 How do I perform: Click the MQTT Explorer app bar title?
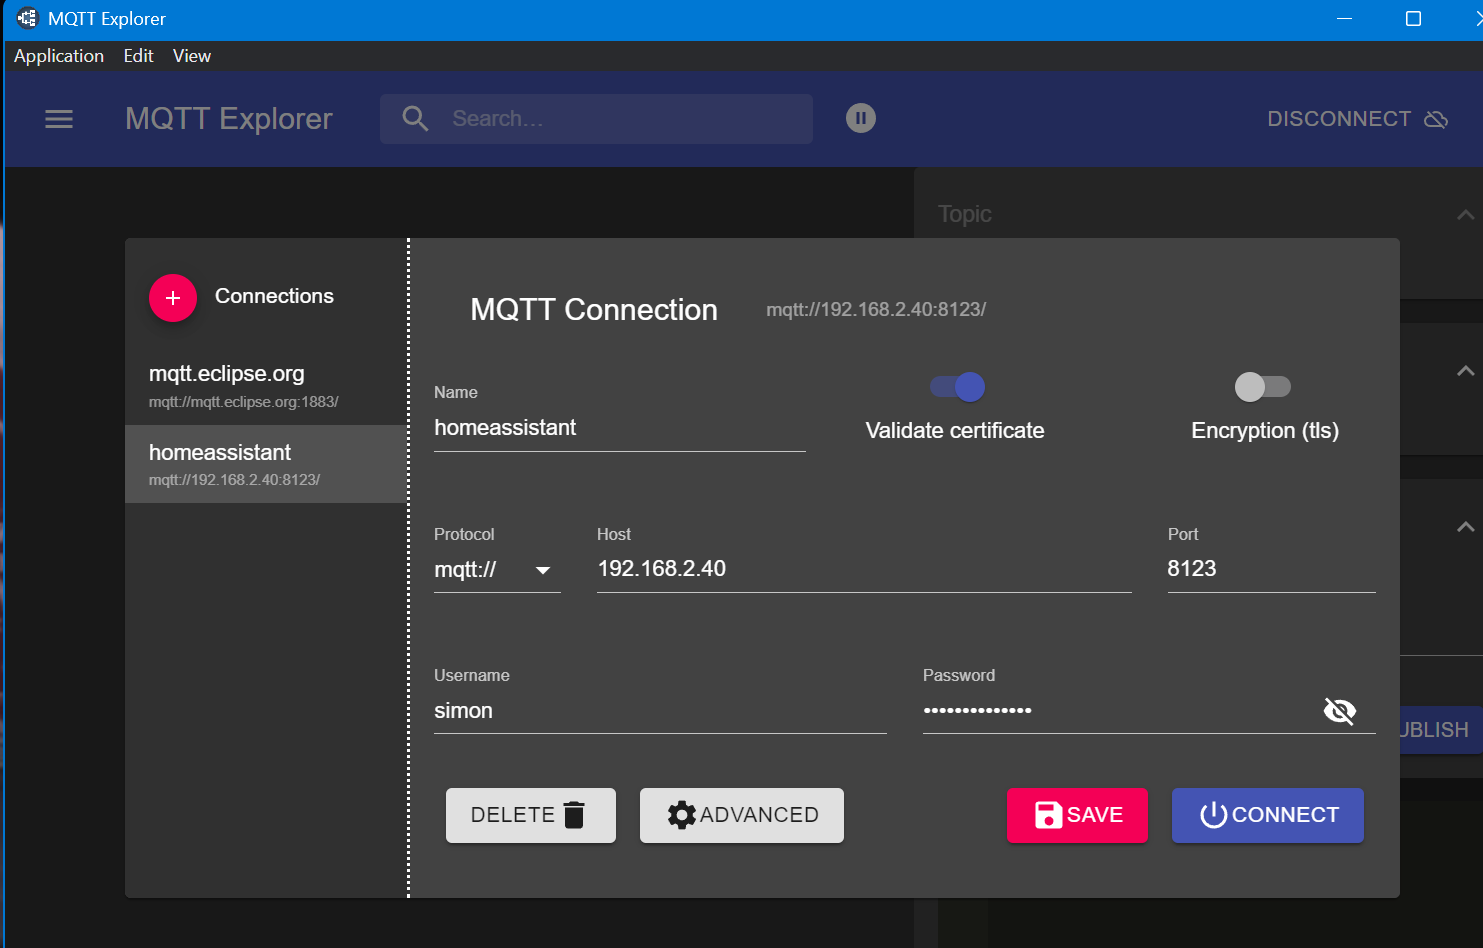point(229,119)
